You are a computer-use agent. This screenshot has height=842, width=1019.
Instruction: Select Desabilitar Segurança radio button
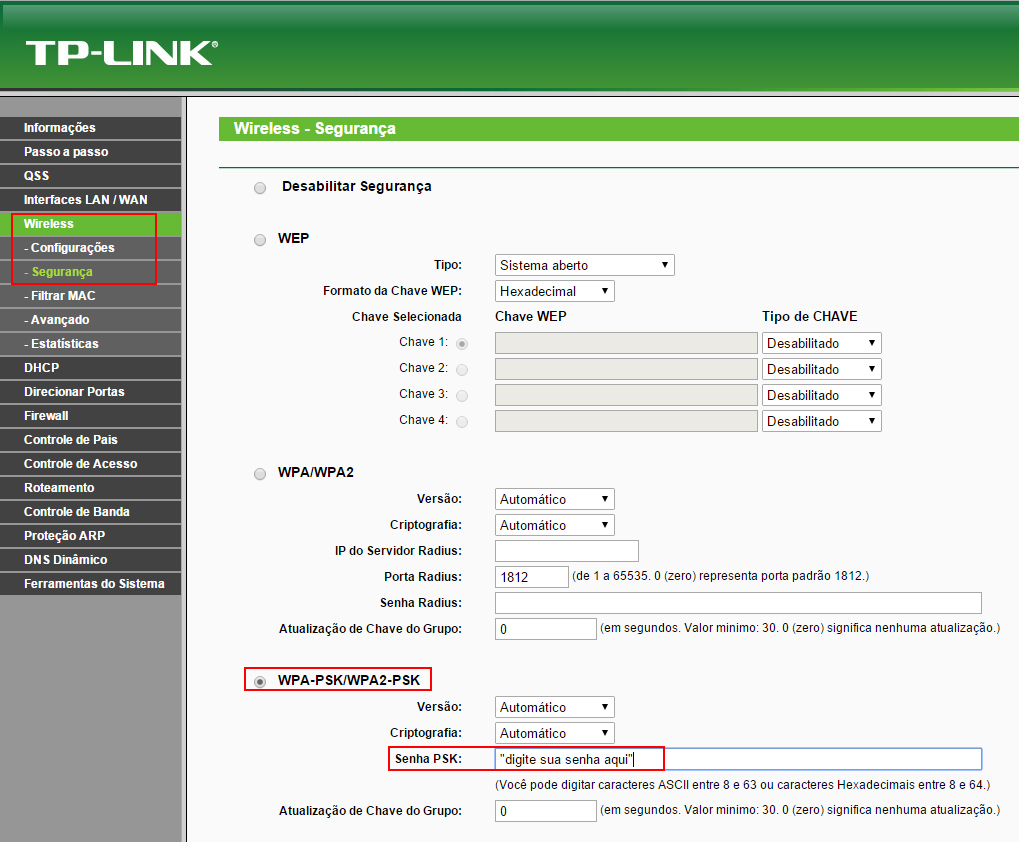[x=260, y=188]
